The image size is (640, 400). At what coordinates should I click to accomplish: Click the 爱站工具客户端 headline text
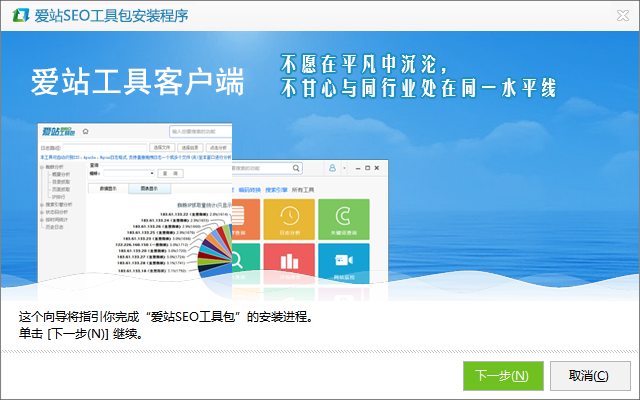pyautogui.click(x=138, y=82)
